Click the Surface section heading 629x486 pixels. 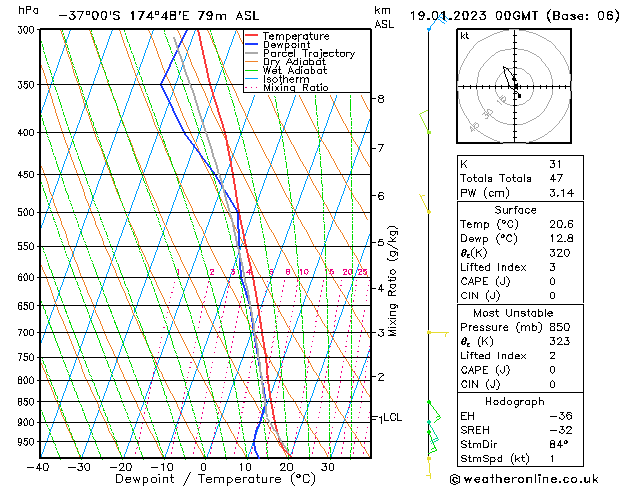515,210
